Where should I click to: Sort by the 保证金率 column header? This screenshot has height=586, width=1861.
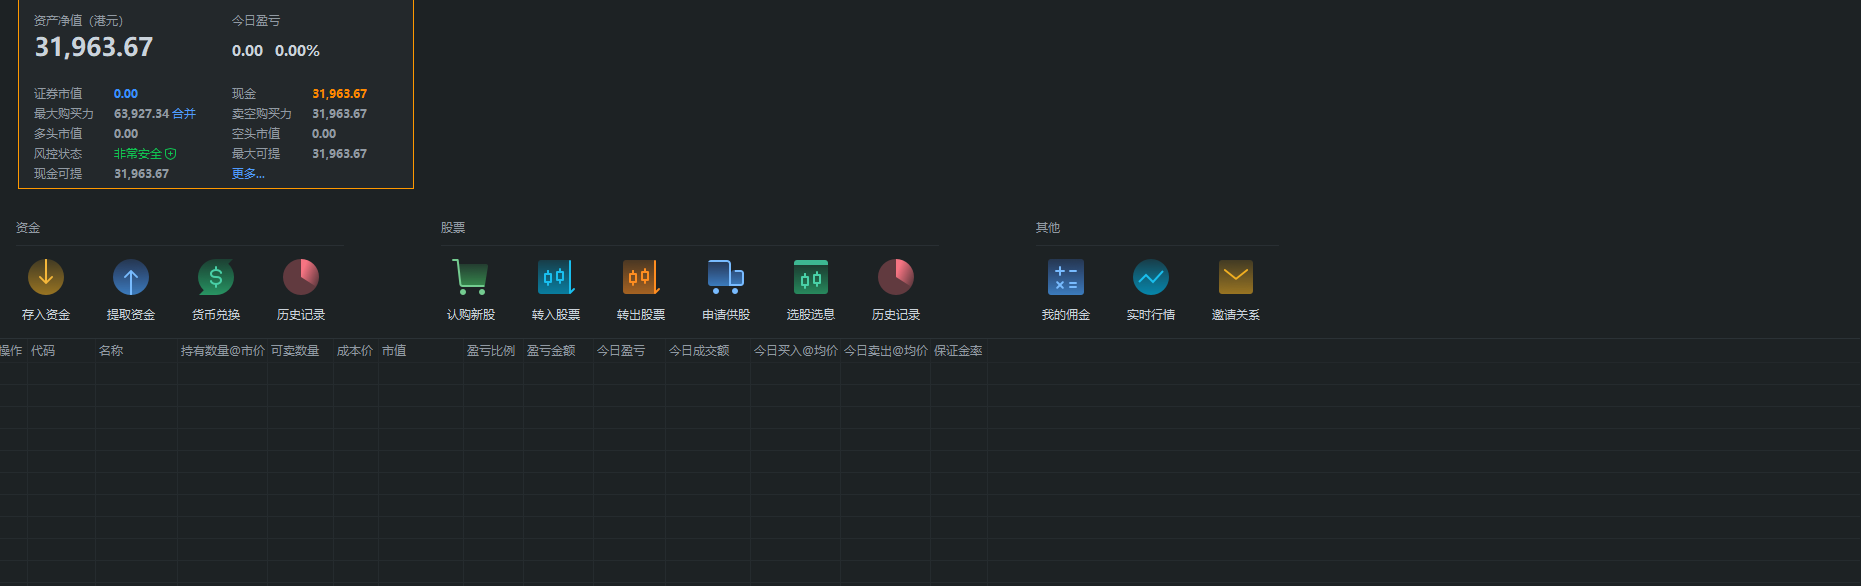click(958, 351)
